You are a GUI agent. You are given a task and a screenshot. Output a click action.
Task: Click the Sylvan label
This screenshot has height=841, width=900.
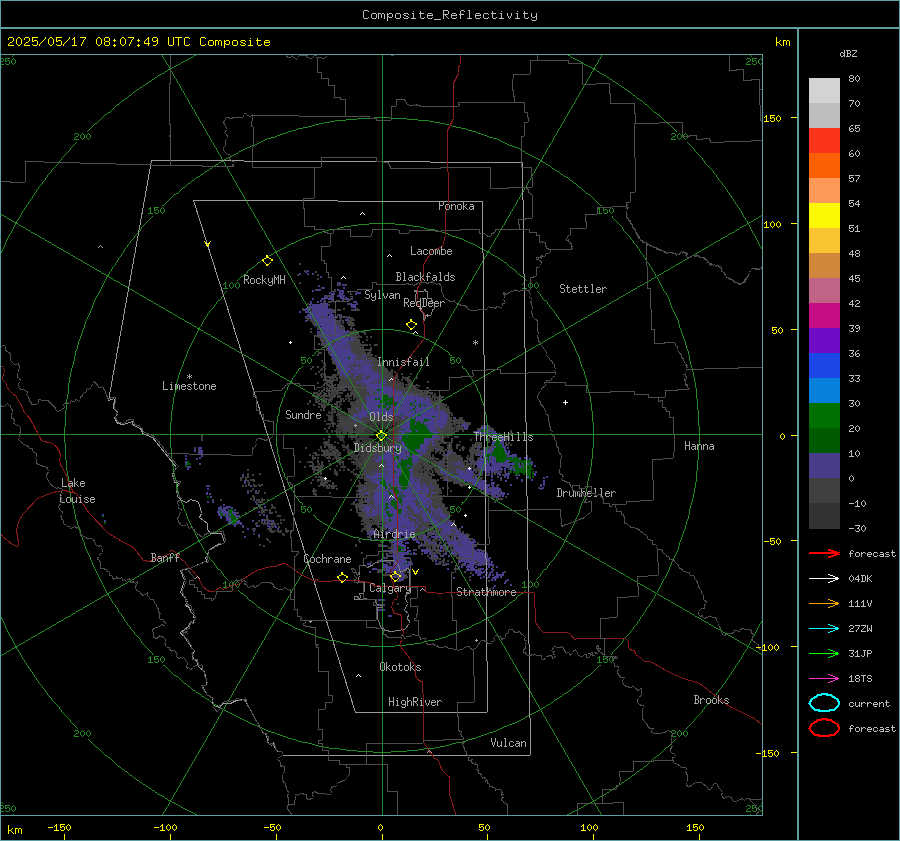click(x=382, y=295)
